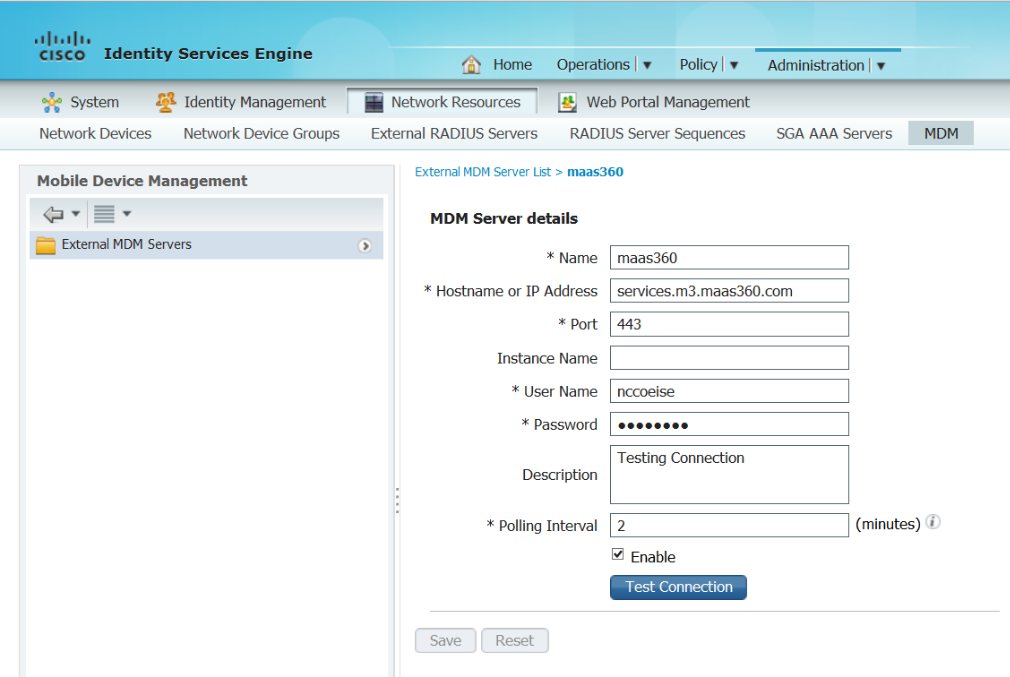The width and height of the screenshot is (1010, 677).
Task: Open the Network Device Groups sub-tab
Action: pos(262,134)
